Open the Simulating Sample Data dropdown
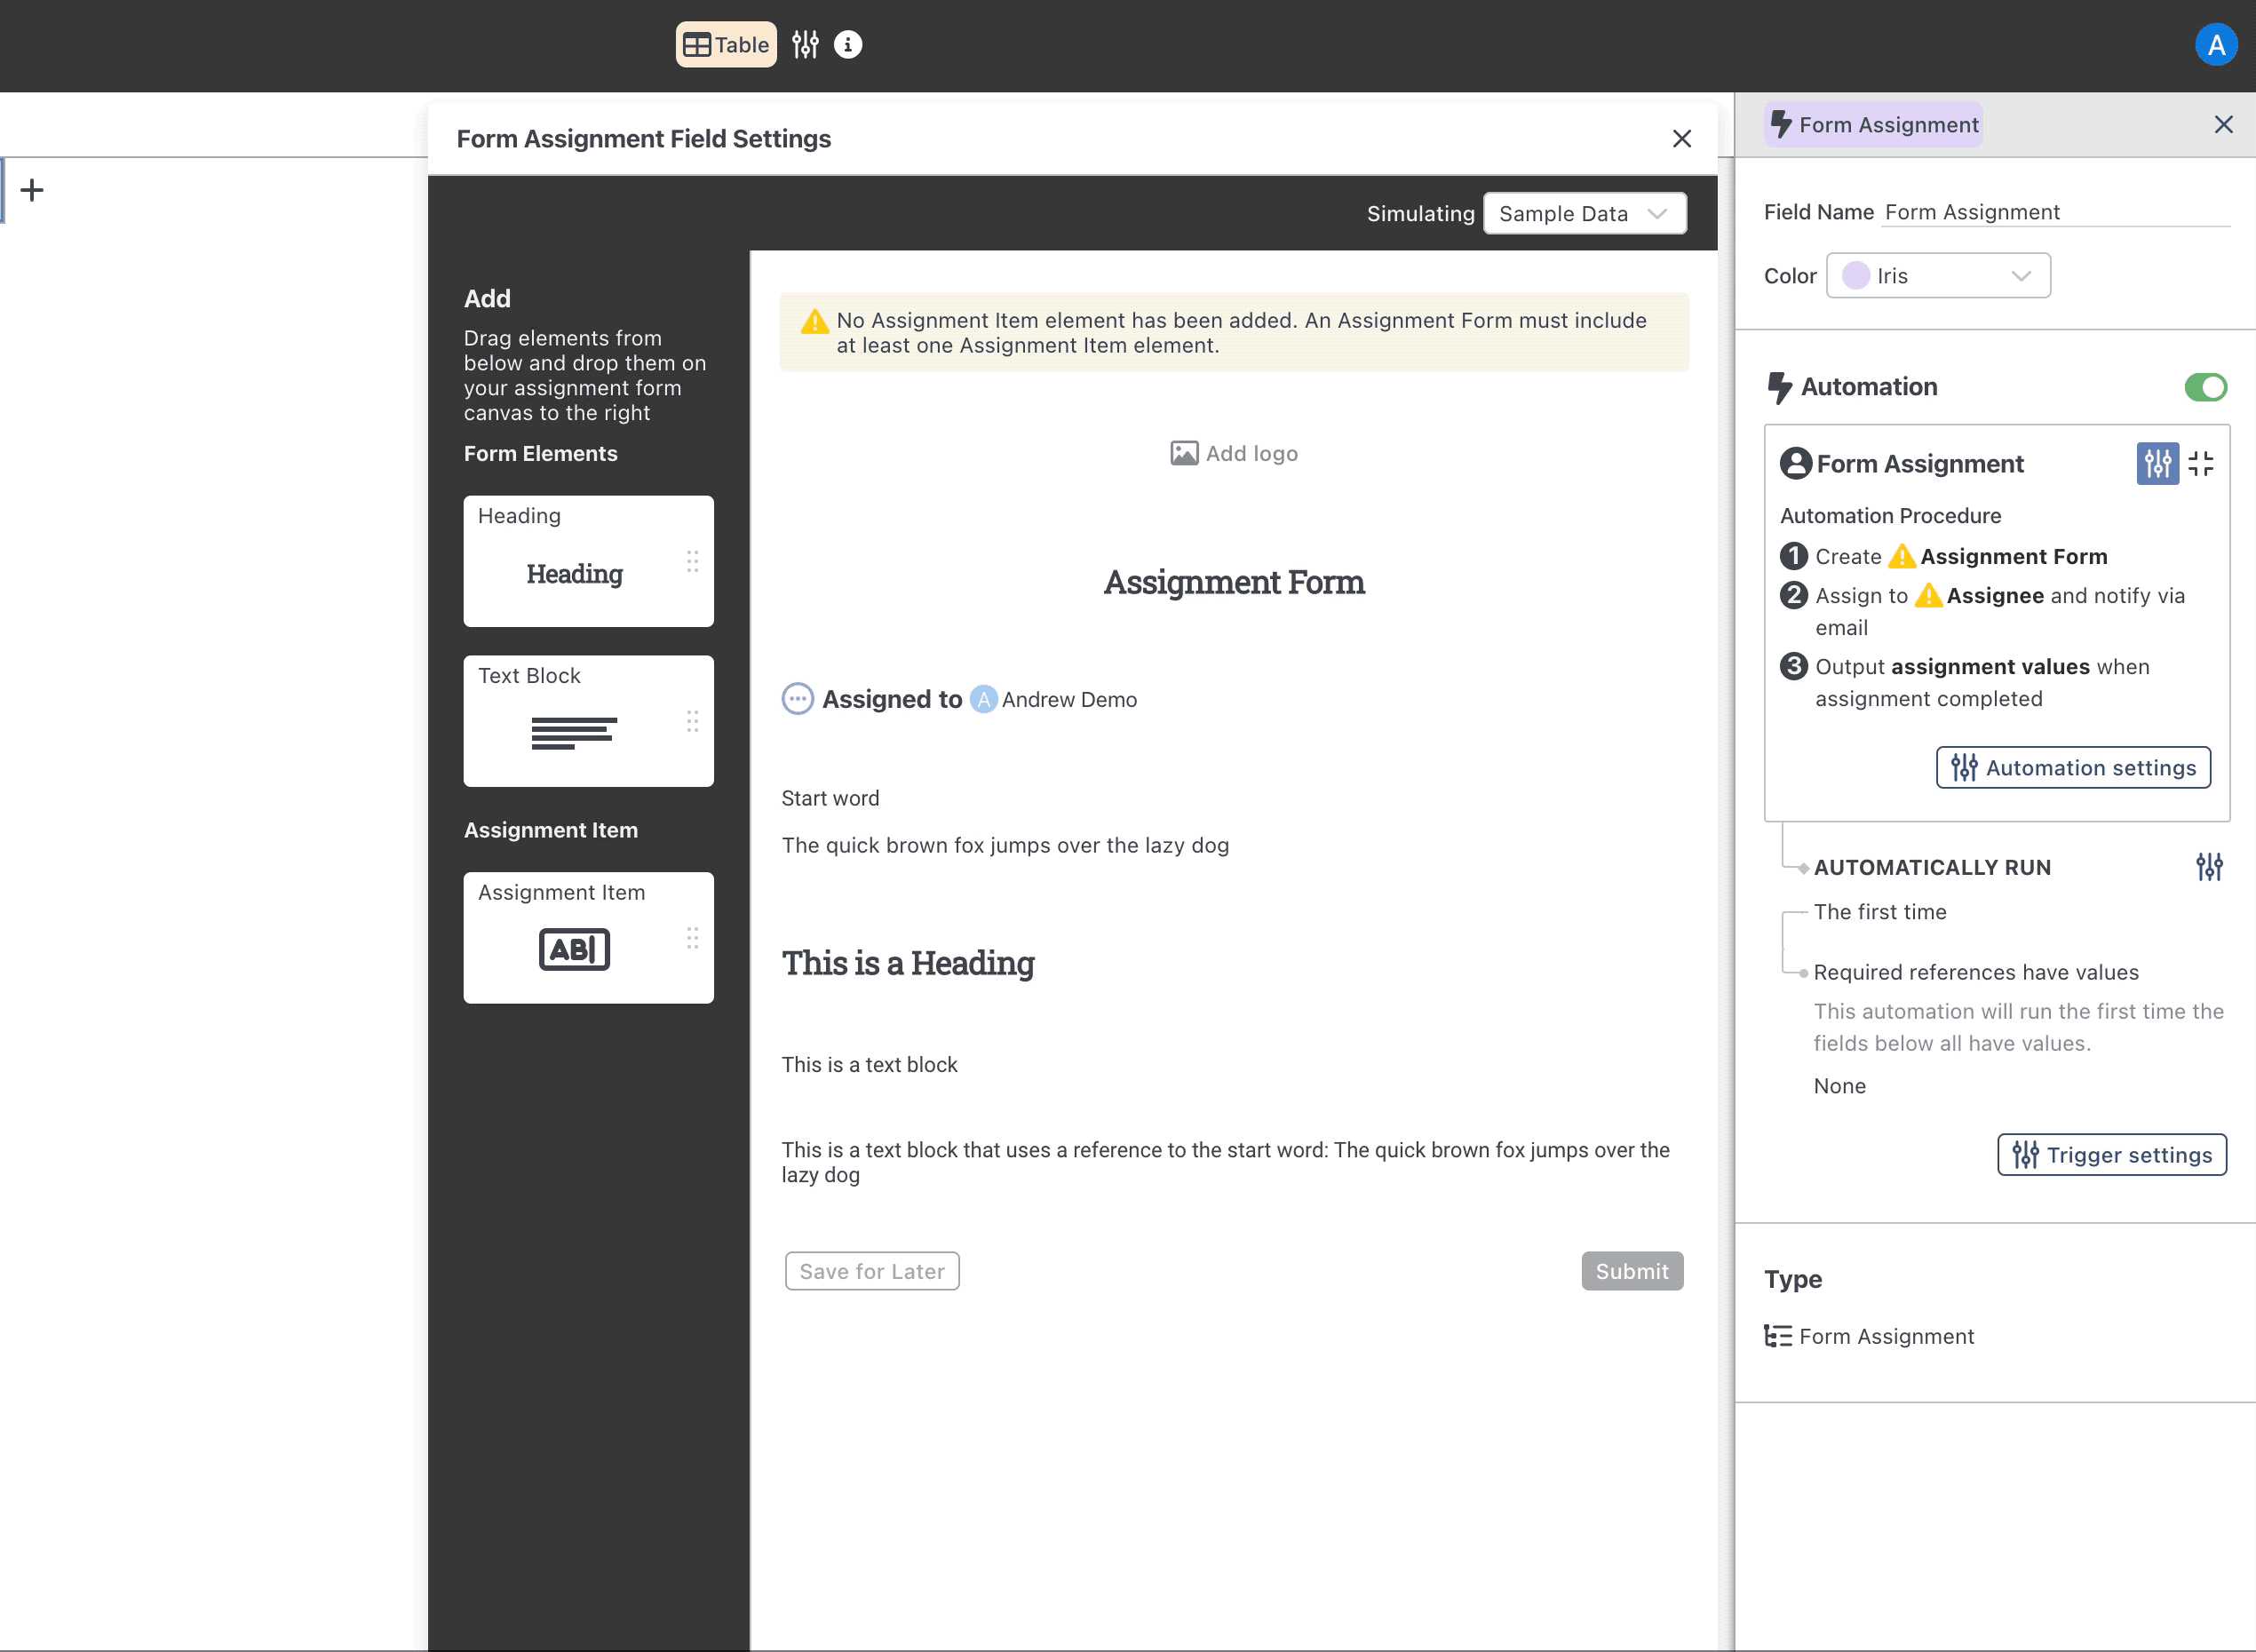The width and height of the screenshot is (2256, 1652). pos(1584,214)
